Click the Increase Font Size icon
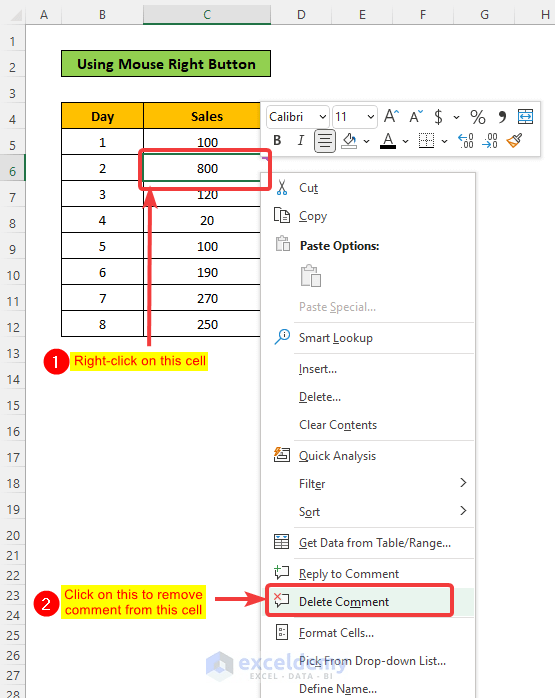555x698 pixels. (x=391, y=117)
